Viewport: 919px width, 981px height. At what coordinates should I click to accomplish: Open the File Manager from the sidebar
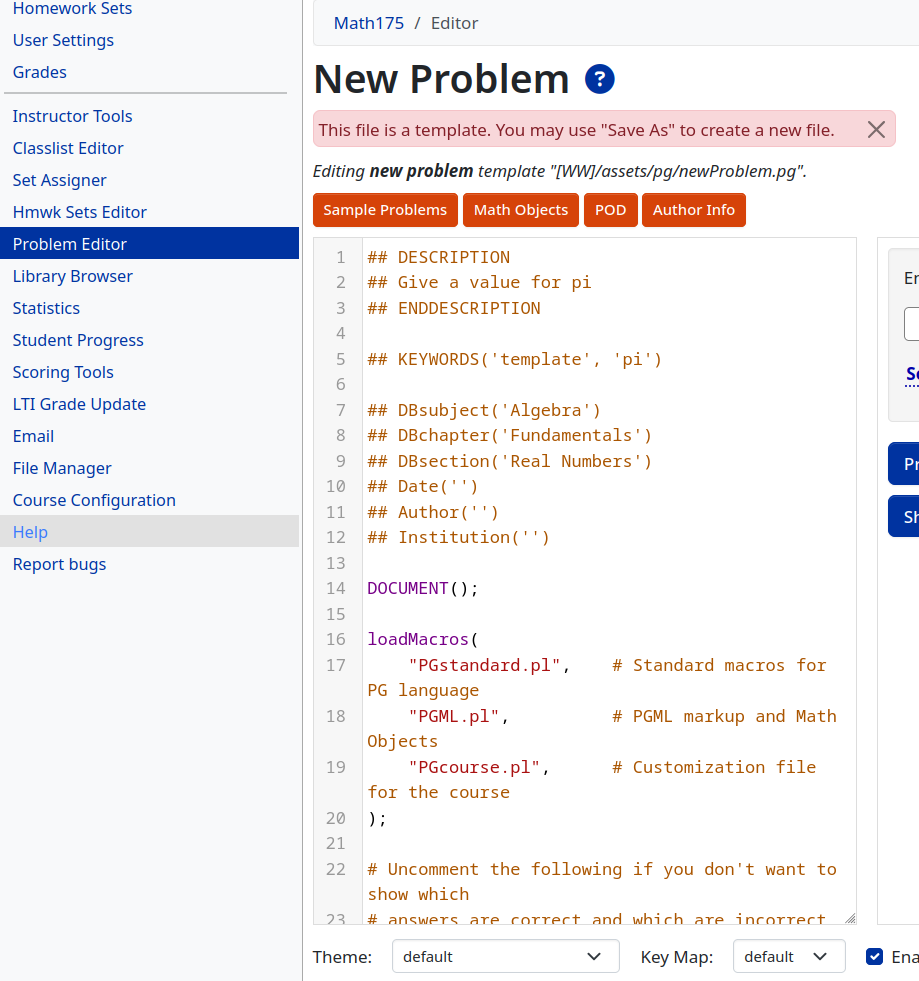(63, 468)
